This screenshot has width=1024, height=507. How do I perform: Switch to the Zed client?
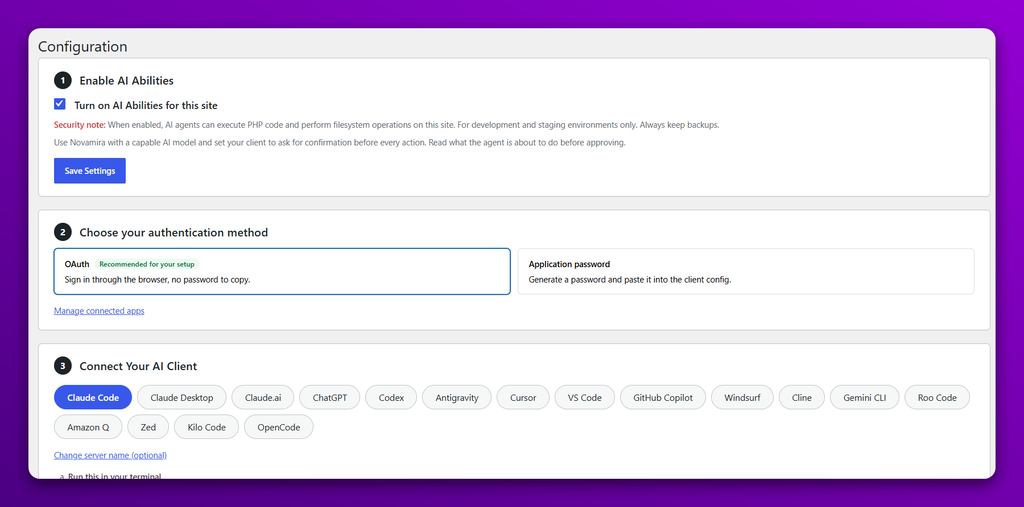tap(148, 427)
